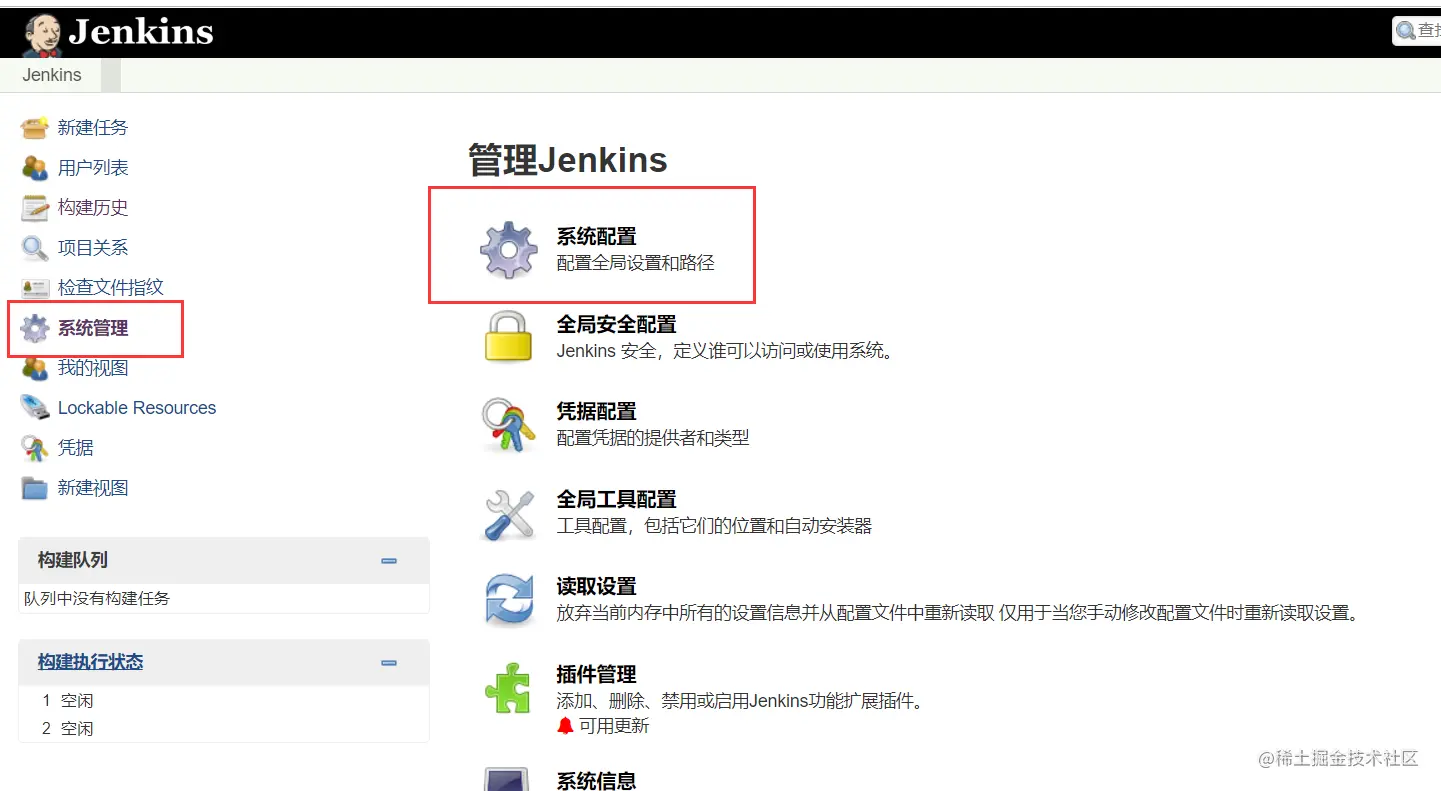Click the 新建任务 box icon

[35, 128]
